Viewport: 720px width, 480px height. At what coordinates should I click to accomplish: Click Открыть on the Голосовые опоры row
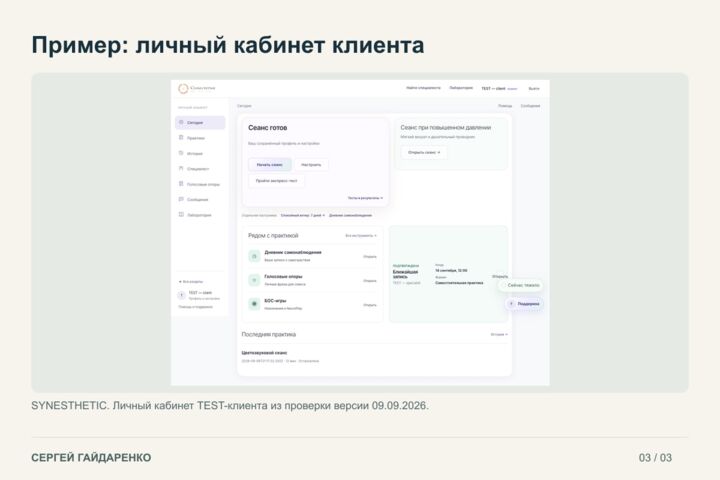coord(370,281)
